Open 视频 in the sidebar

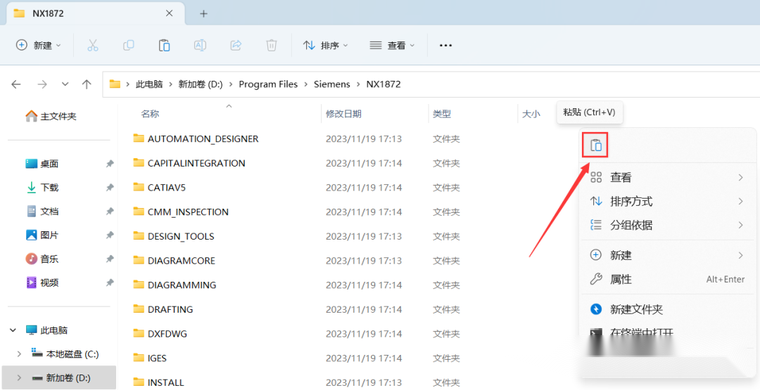42,282
